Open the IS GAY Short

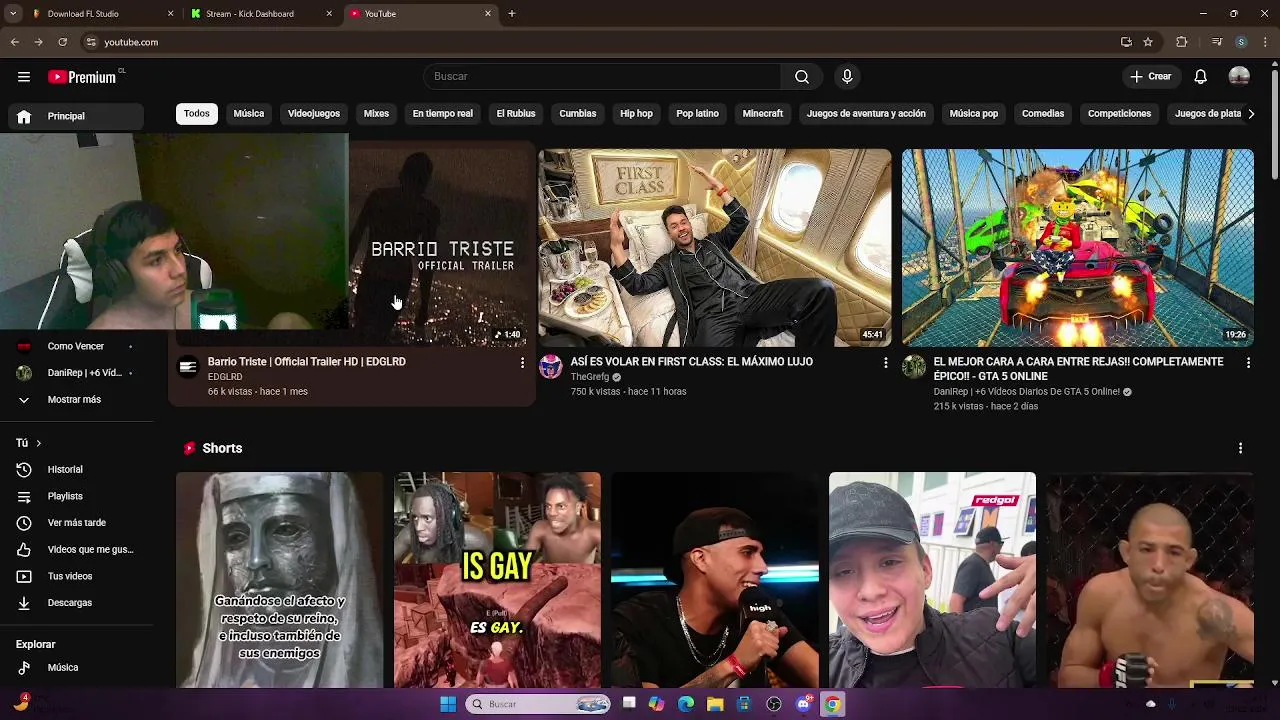point(497,580)
